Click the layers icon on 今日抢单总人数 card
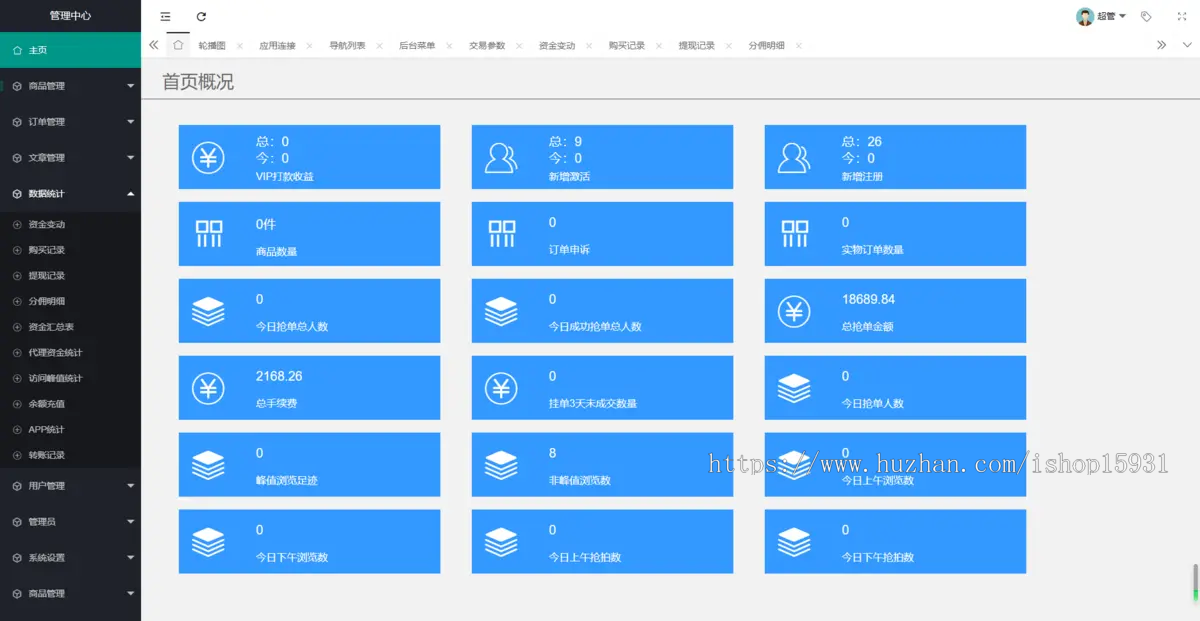1200x621 pixels. point(208,311)
